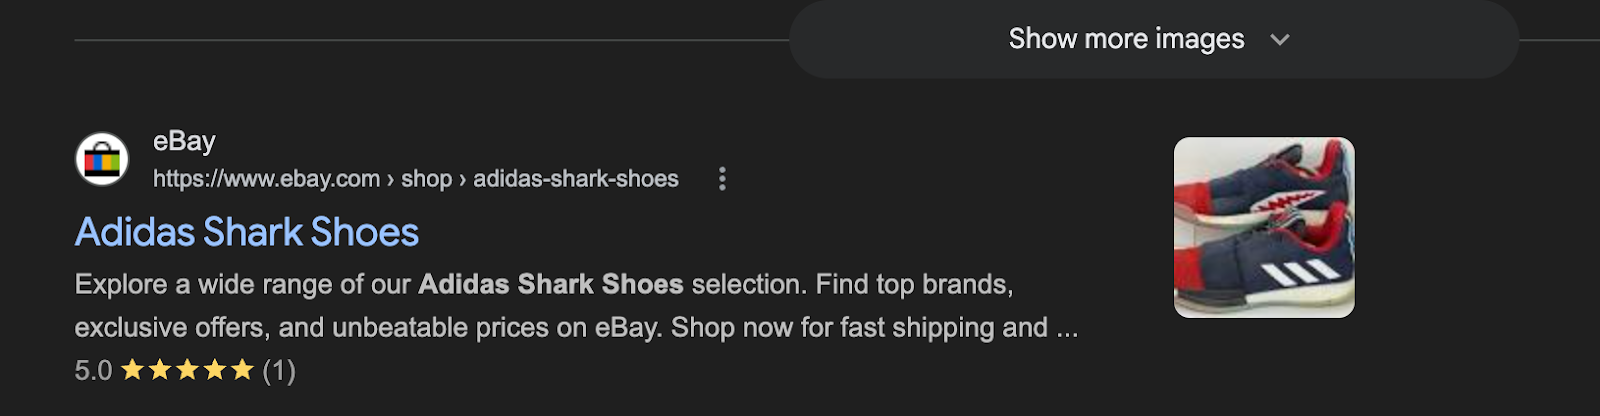1600x416 pixels.
Task: Click the last gold rating star
Action: 242,370
